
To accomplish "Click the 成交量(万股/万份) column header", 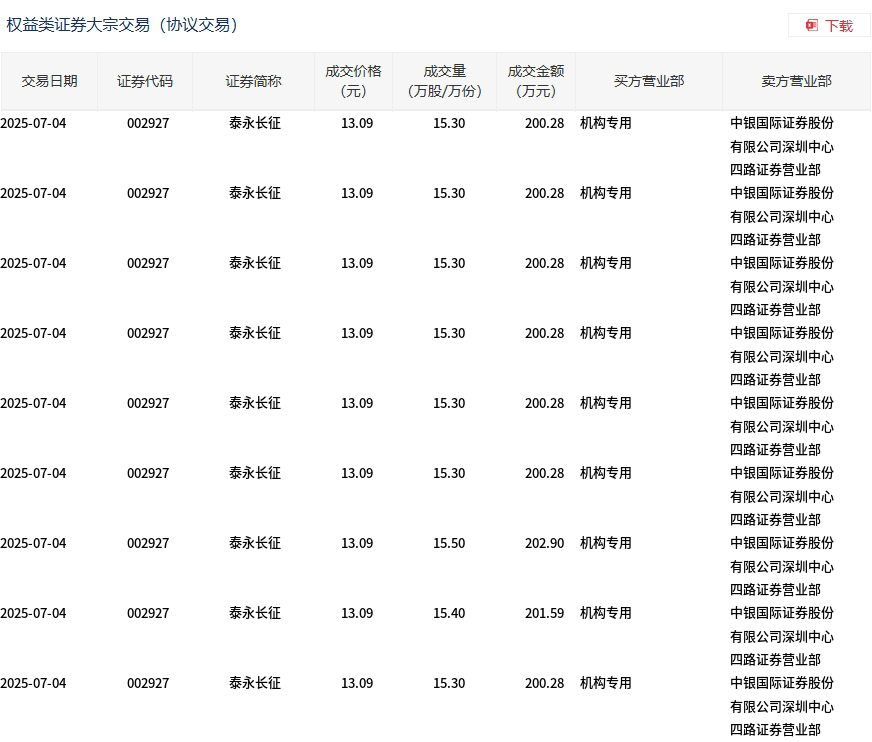I will pos(444,81).
